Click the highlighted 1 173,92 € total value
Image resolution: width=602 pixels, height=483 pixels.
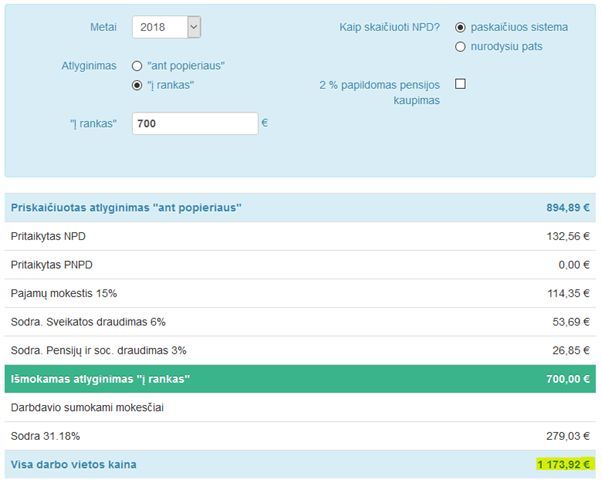coord(560,465)
